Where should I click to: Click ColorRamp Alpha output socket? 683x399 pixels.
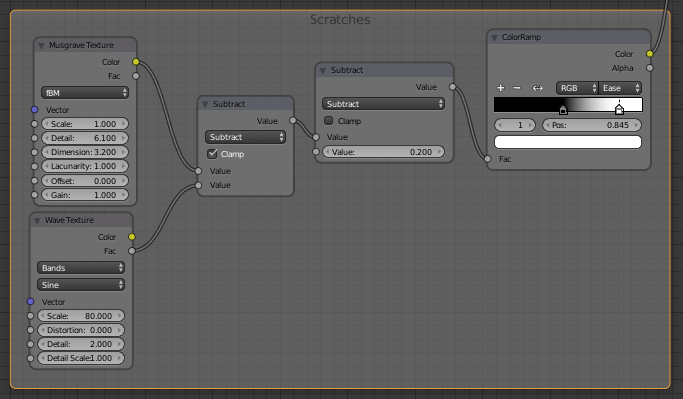click(650, 68)
